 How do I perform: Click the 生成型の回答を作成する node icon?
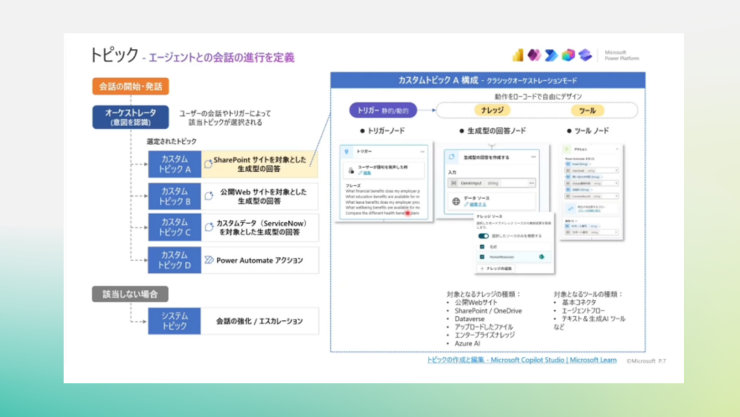[x=452, y=157]
